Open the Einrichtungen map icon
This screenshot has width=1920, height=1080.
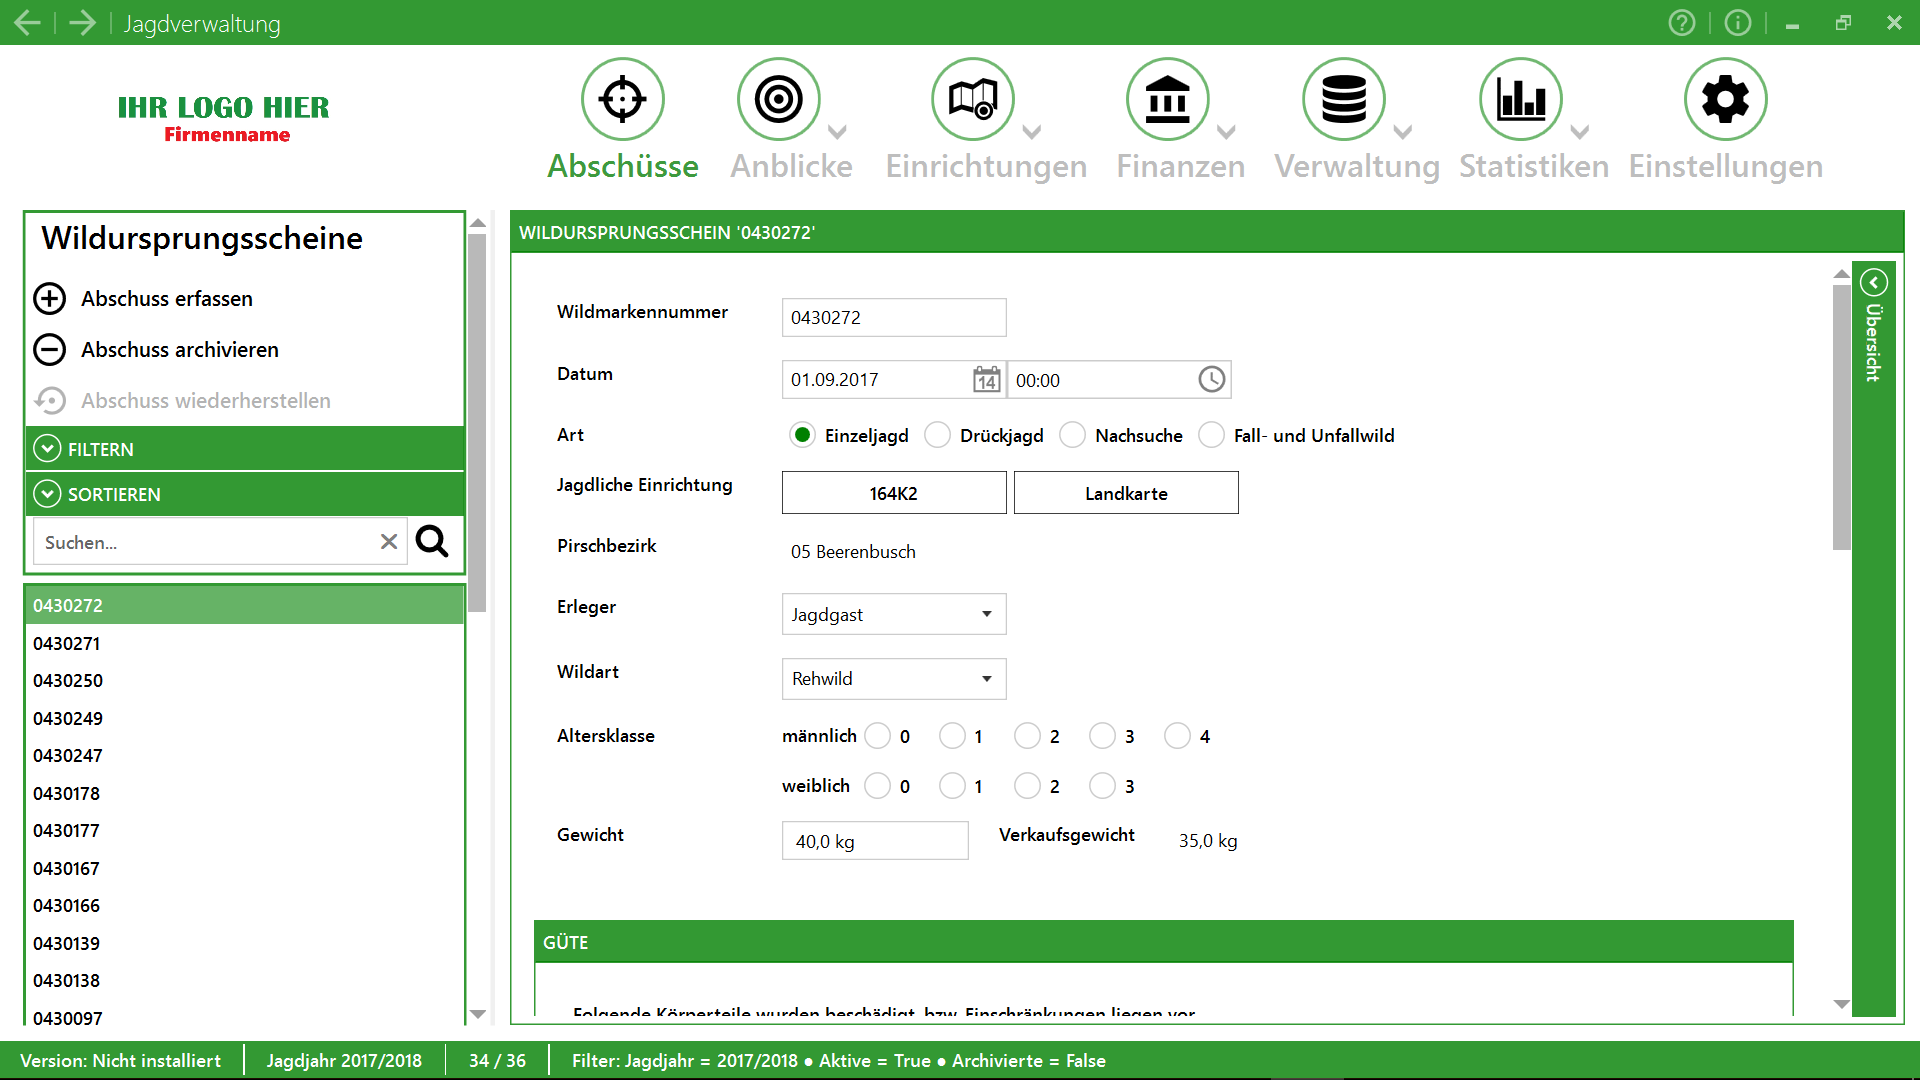click(x=972, y=99)
